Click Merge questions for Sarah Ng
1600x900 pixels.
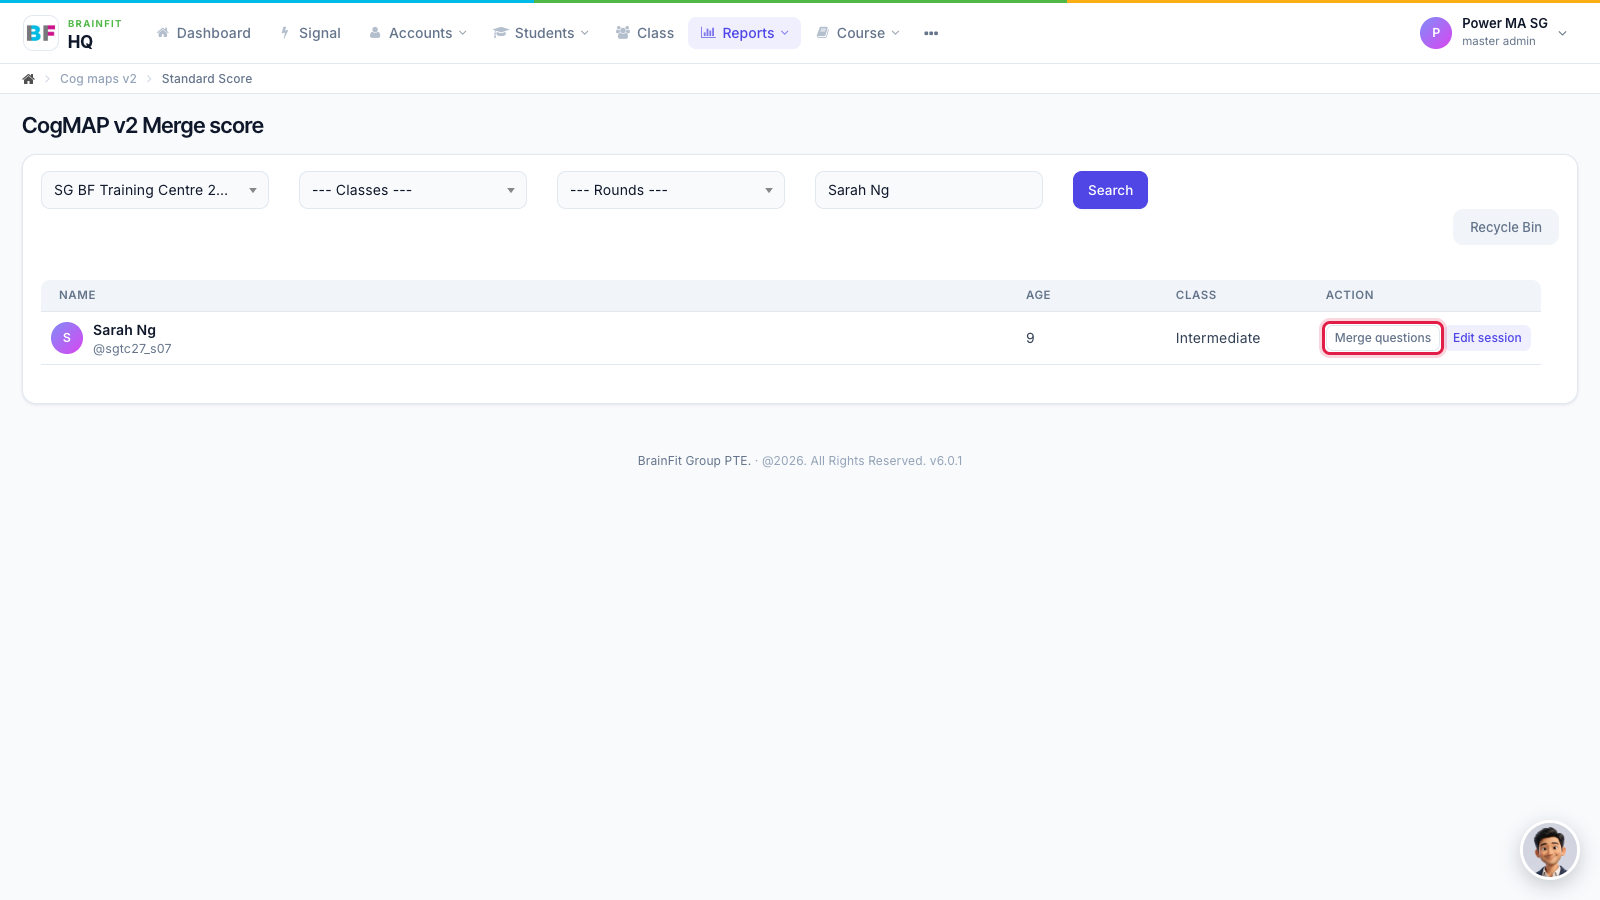coord(1382,338)
